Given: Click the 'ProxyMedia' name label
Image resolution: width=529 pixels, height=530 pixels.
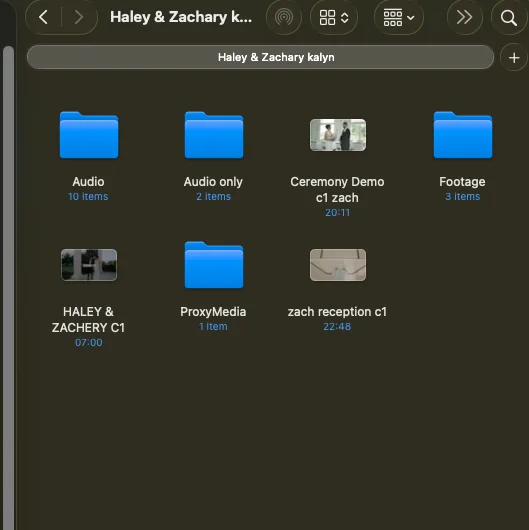Looking at the screenshot, I should [213, 312].
